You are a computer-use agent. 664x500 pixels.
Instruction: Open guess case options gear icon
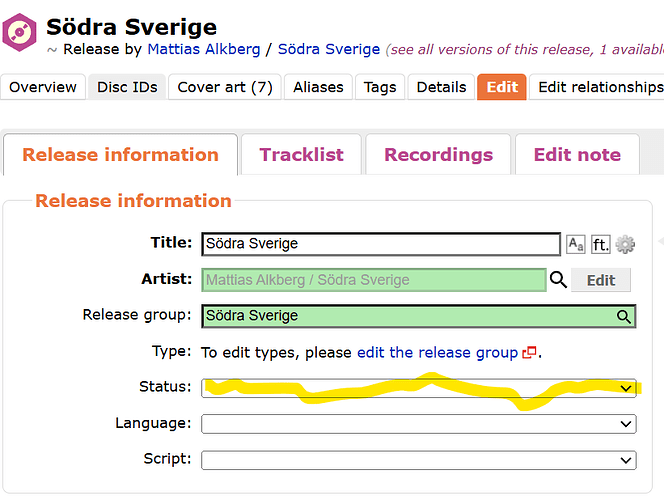[626, 244]
